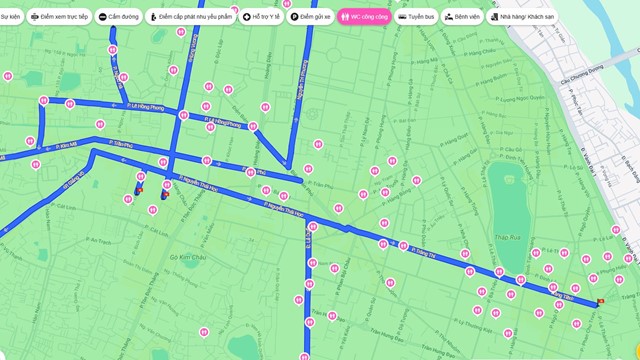Open the left red flag marker below Nguyễn Thái Học
The height and width of the screenshot is (360, 640).
(x=140, y=190)
